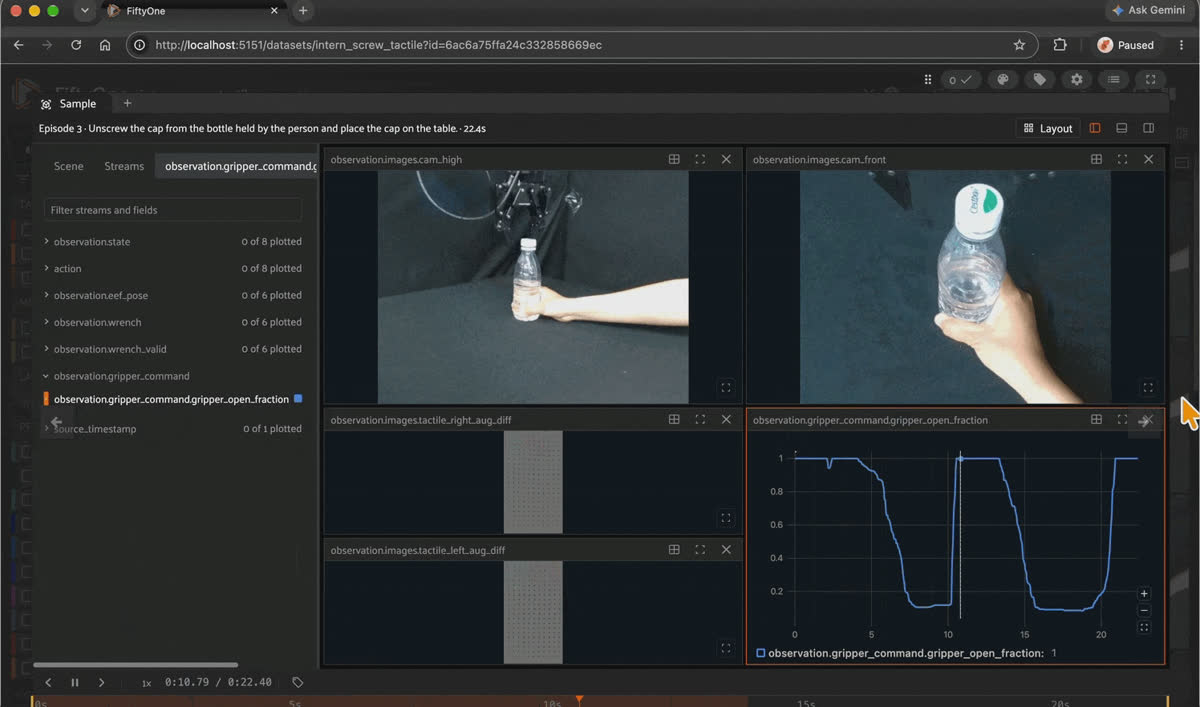This screenshot has width=1200, height=707.
Task: Toggle the right sidebar layout
Action: pos(1149,128)
